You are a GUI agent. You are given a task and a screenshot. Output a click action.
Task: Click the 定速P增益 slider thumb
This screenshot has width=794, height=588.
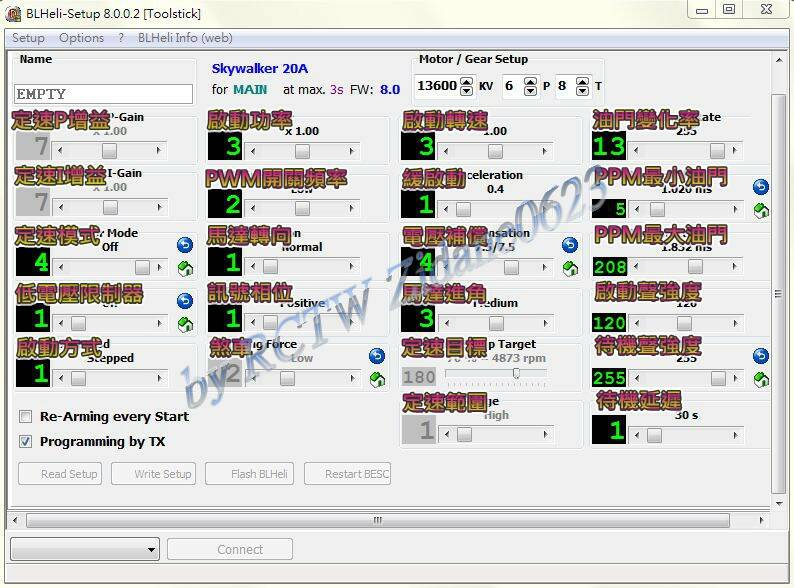point(109,150)
